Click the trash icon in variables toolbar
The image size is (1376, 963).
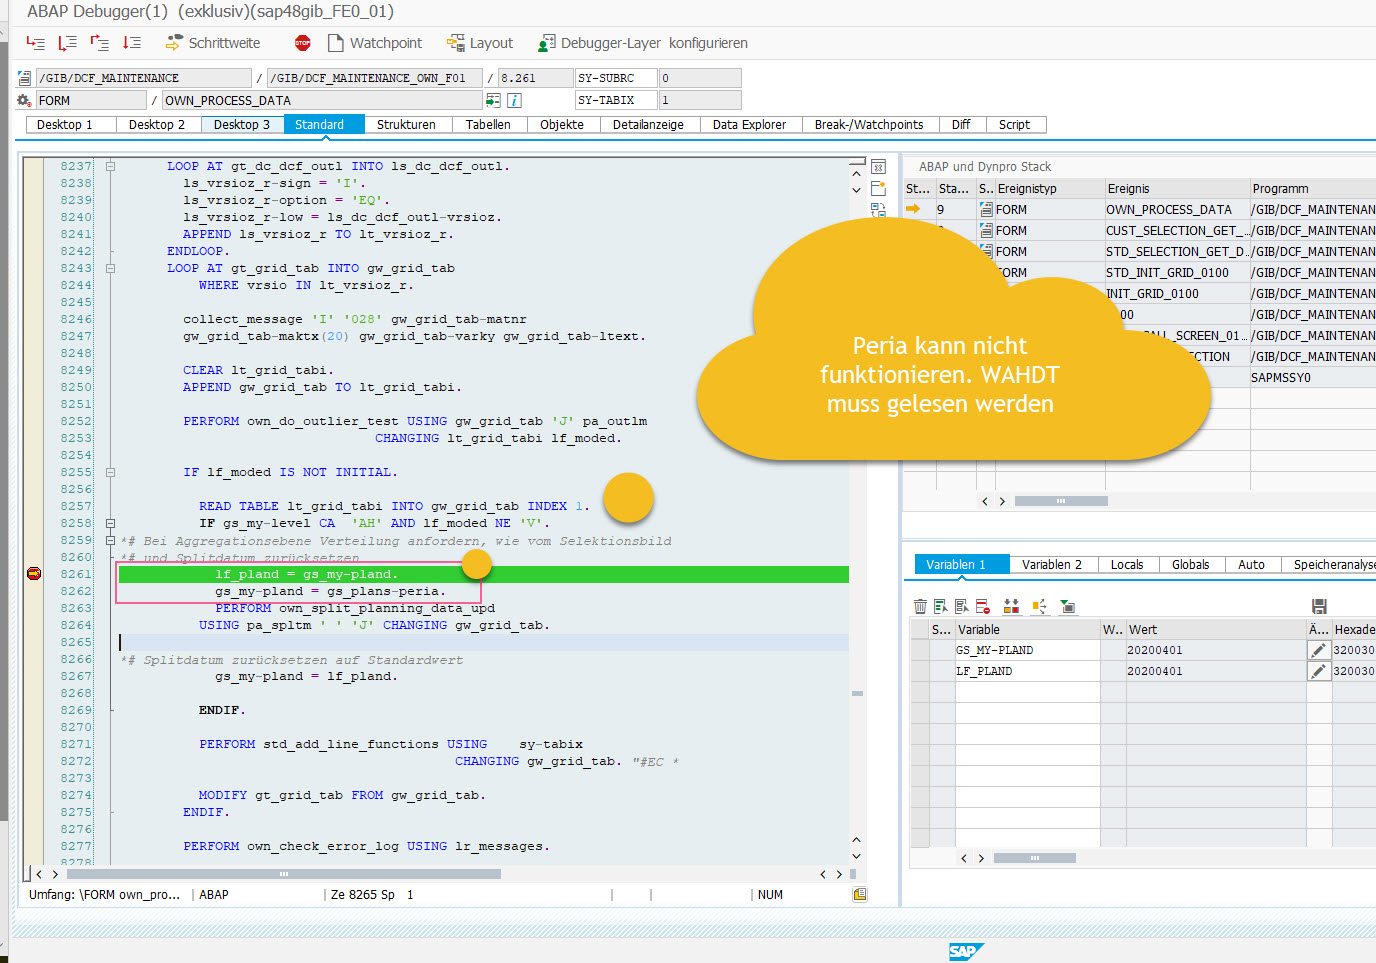tap(920, 606)
